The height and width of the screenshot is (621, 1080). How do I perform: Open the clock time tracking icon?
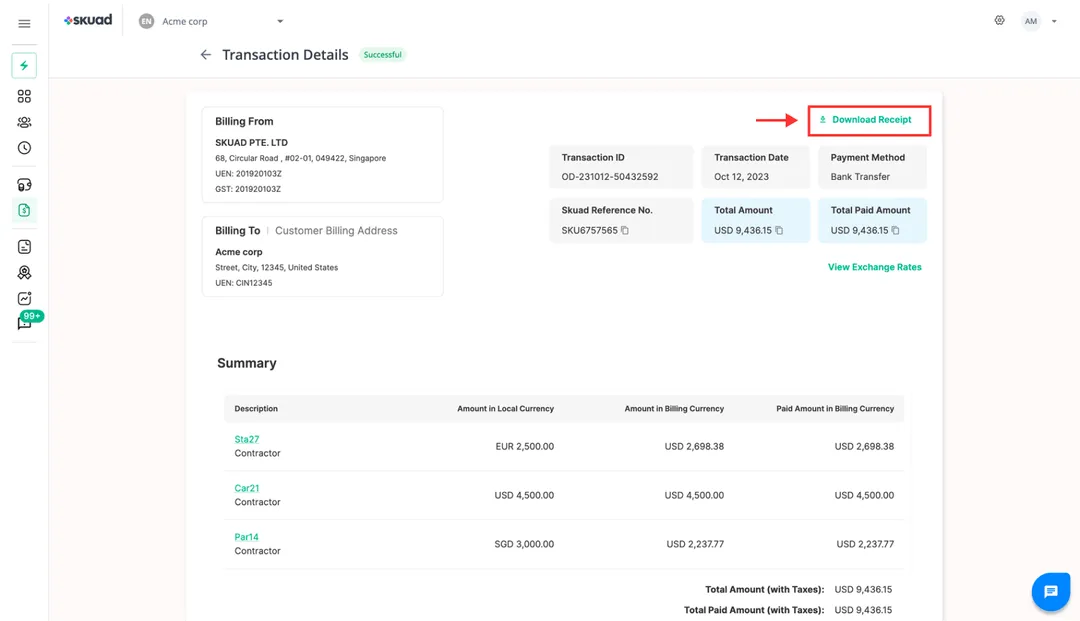tap(24, 148)
